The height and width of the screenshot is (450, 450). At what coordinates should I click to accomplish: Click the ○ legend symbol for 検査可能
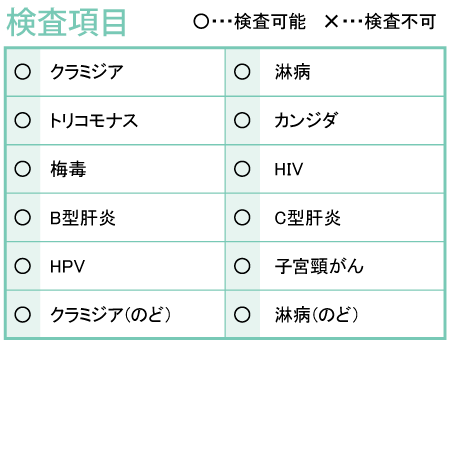tap(201, 22)
